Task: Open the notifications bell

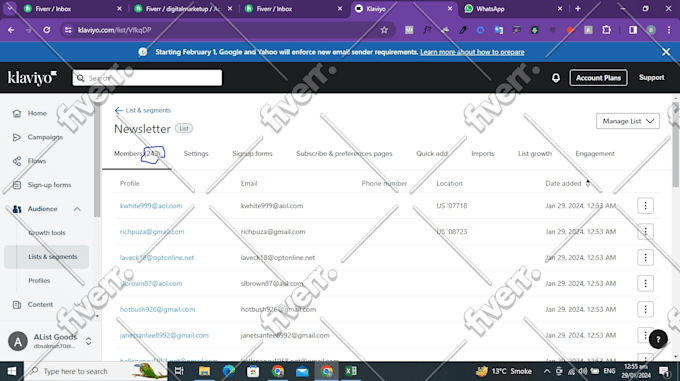Action: pos(556,78)
